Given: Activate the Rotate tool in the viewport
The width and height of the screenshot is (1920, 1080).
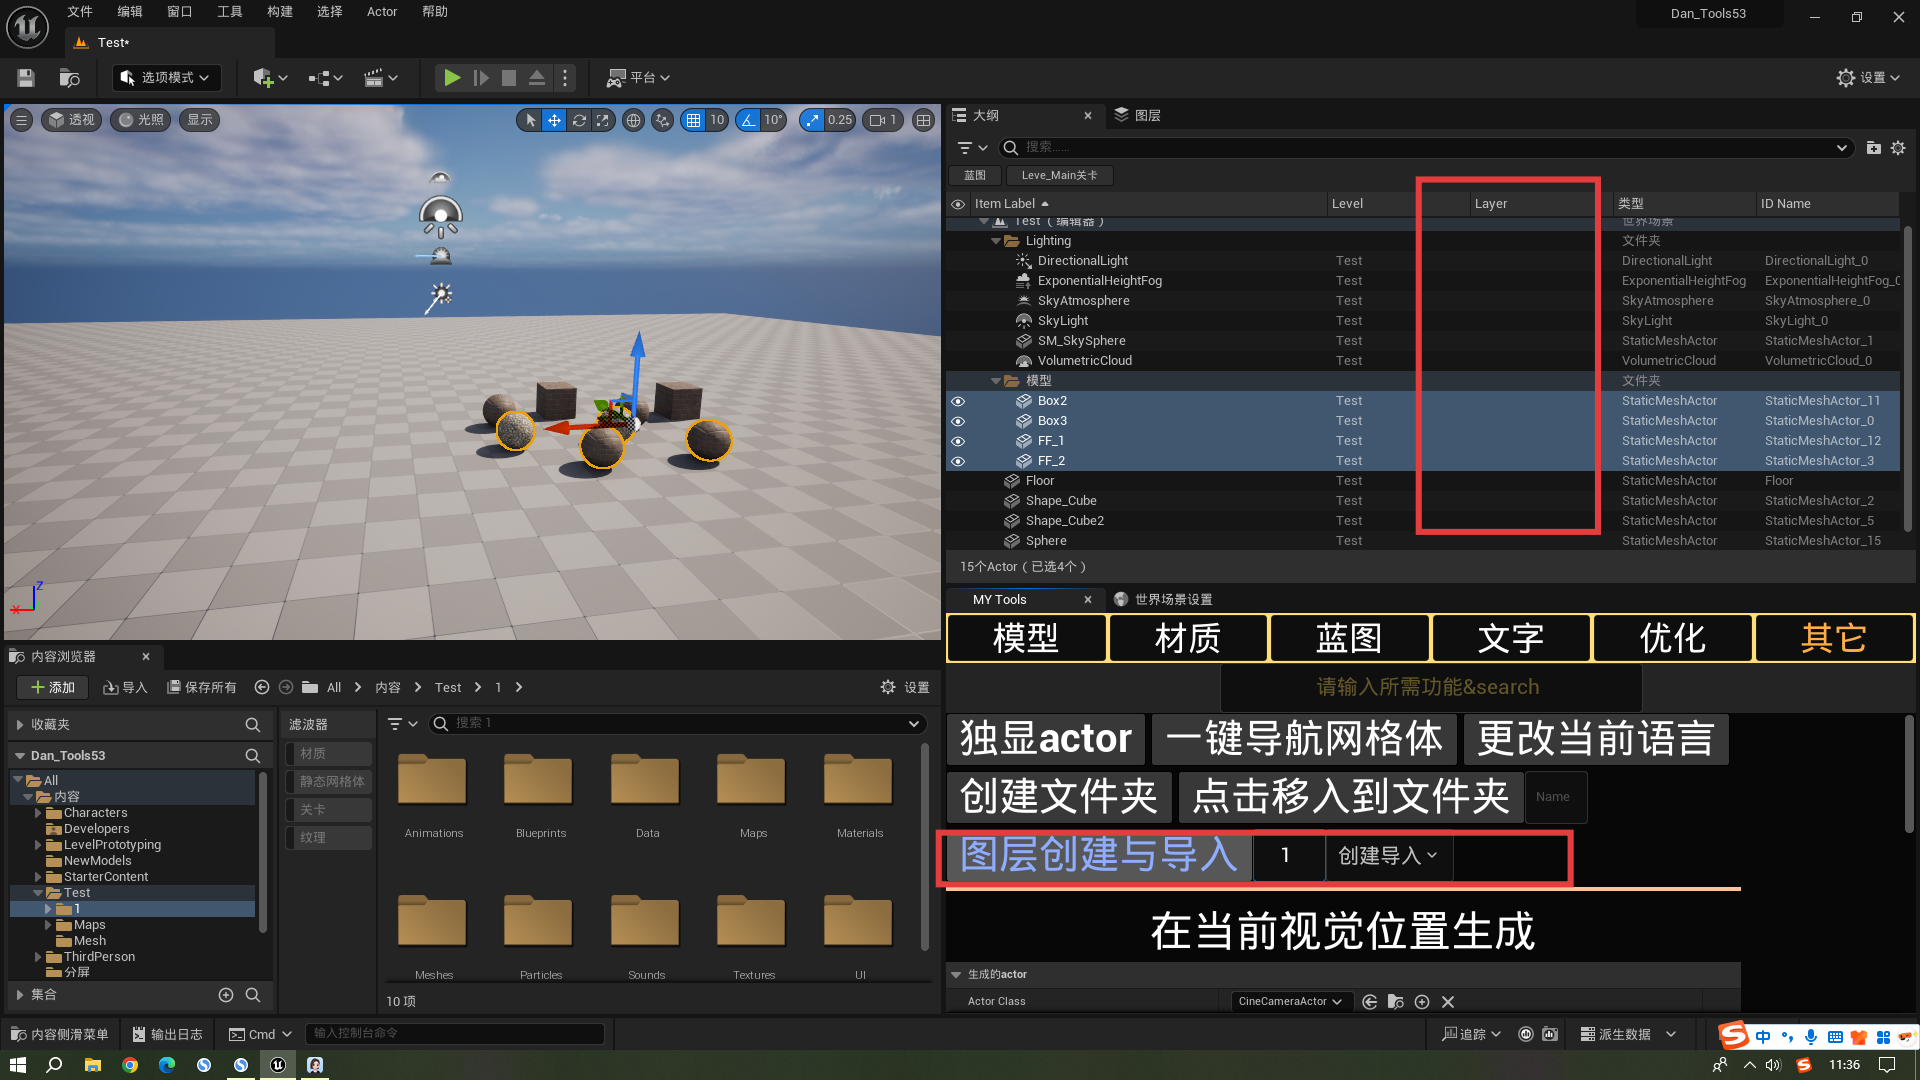Looking at the screenshot, I should coord(579,120).
